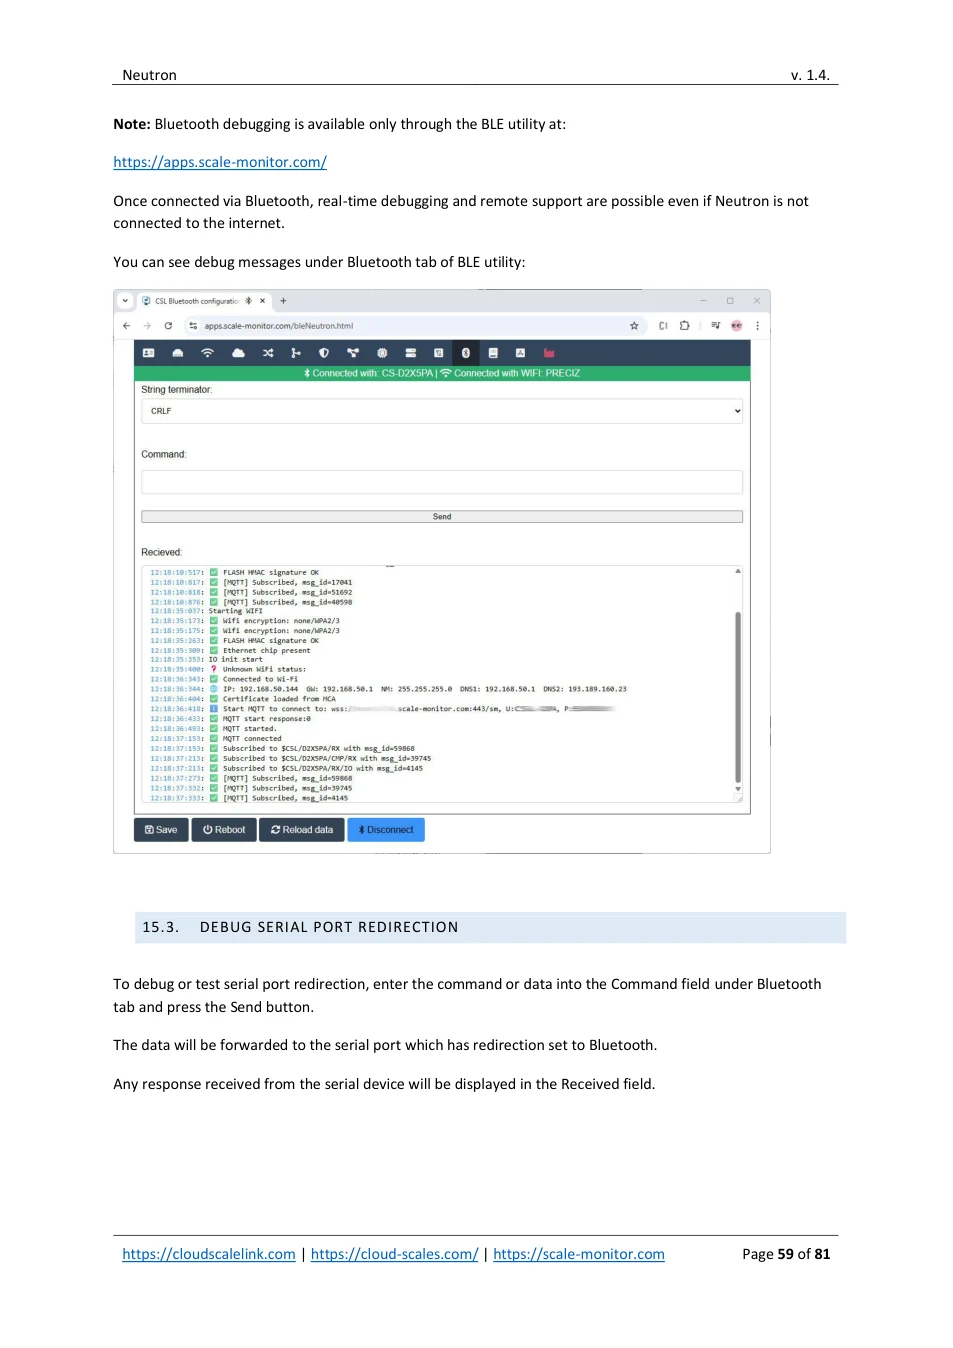Open the cloud settings icon
The height and width of the screenshot is (1348, 953).
point(238,353)
